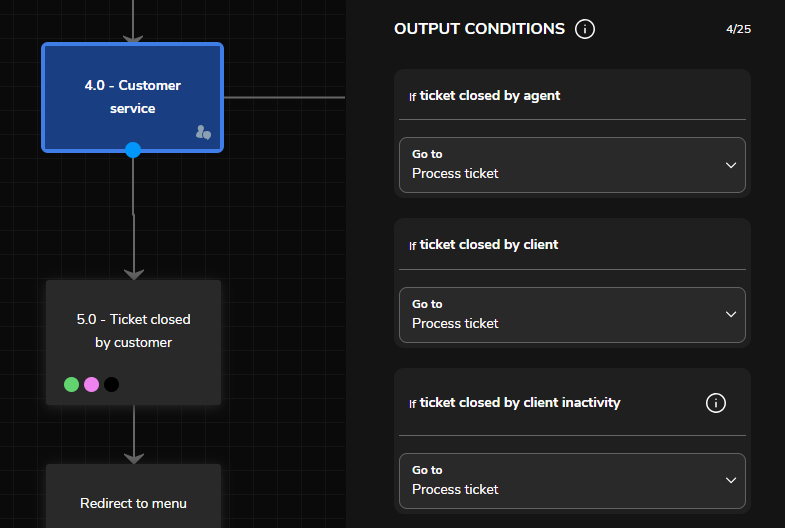Select the Redirect to menu node
The width and height of the screenshot is (785, 528).
[x=133, y=503]
